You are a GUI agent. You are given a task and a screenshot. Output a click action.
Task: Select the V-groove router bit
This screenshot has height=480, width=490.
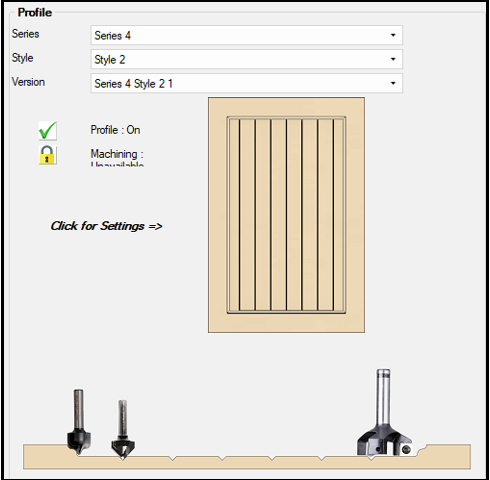123,430
